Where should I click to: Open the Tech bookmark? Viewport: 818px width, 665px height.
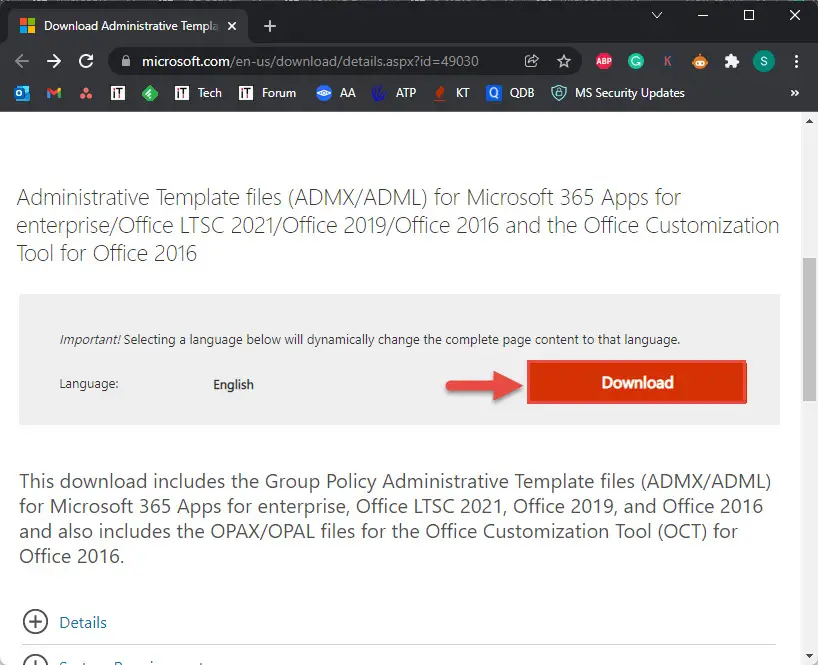pyautogui.click(x=198, y=93)
